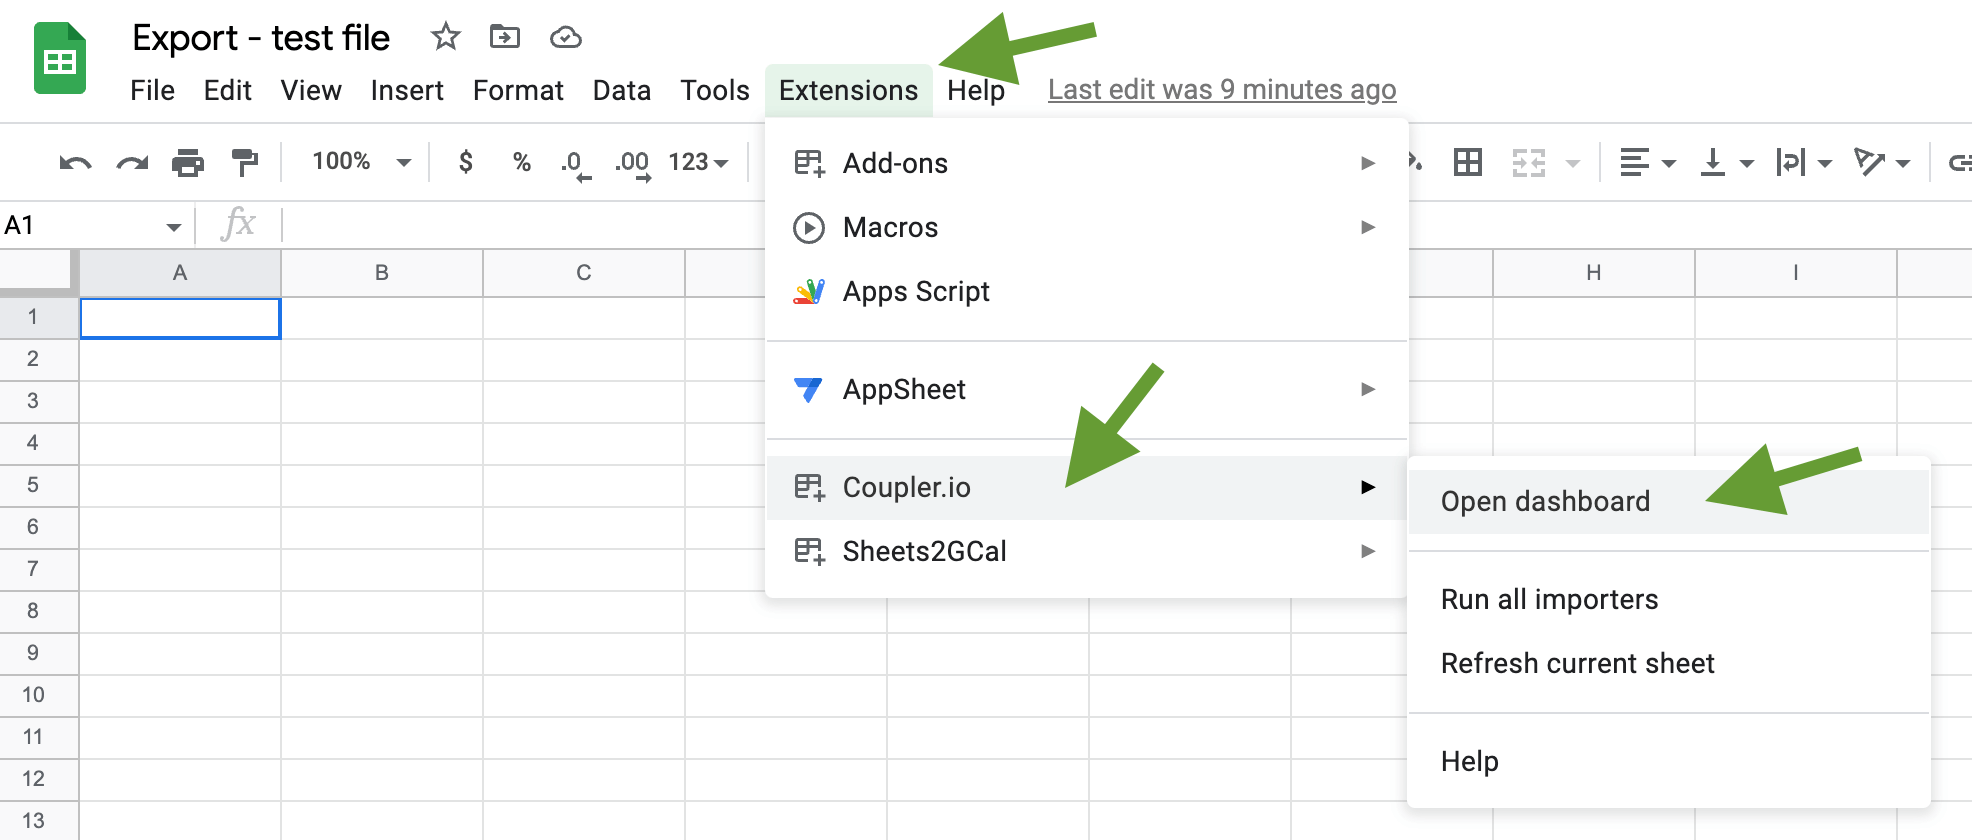Star the document with star icon

click(x=445, y=37)
